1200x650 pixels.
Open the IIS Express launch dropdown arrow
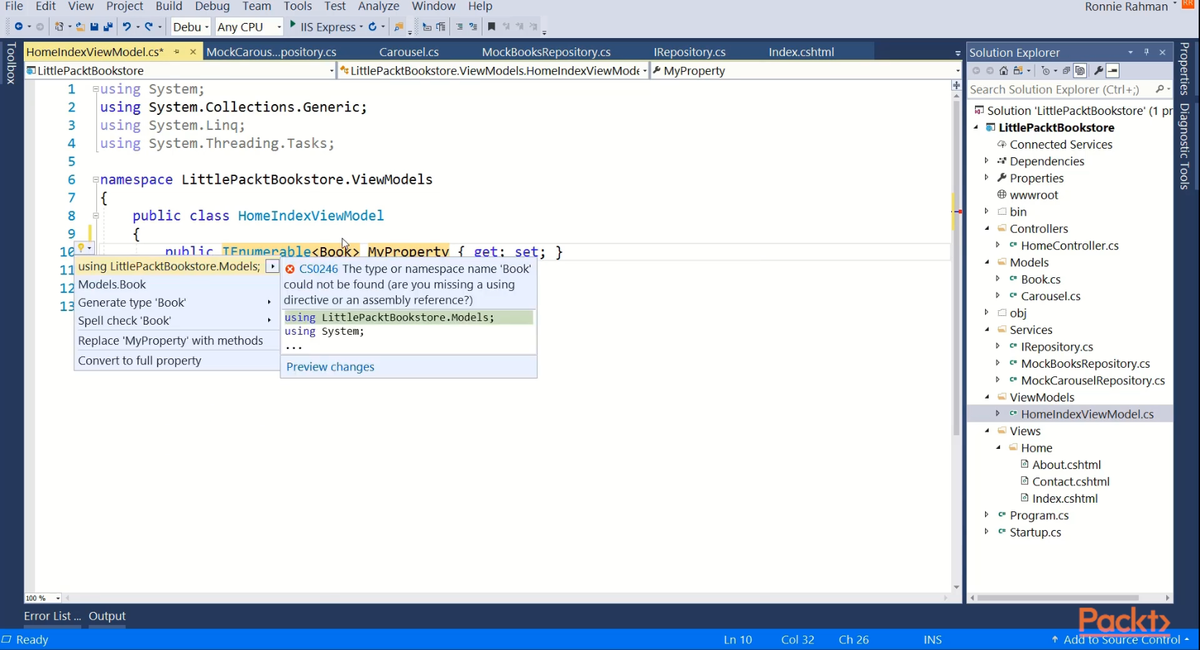click(x=361, y=27)
